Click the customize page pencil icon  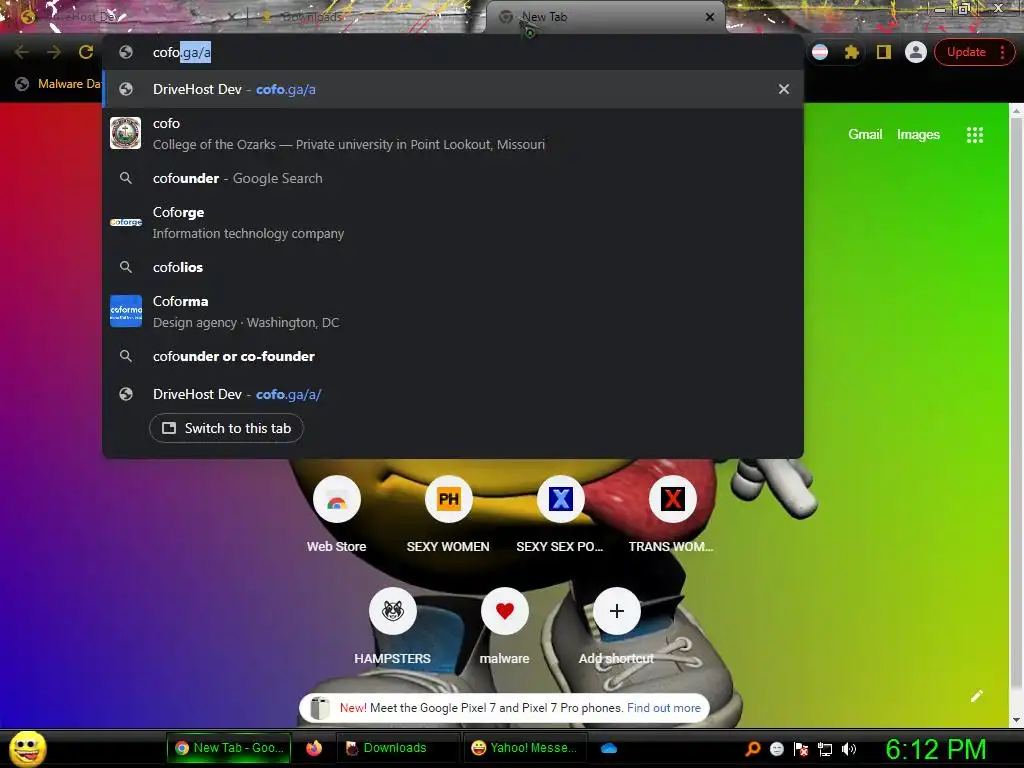tap(976, 696)
